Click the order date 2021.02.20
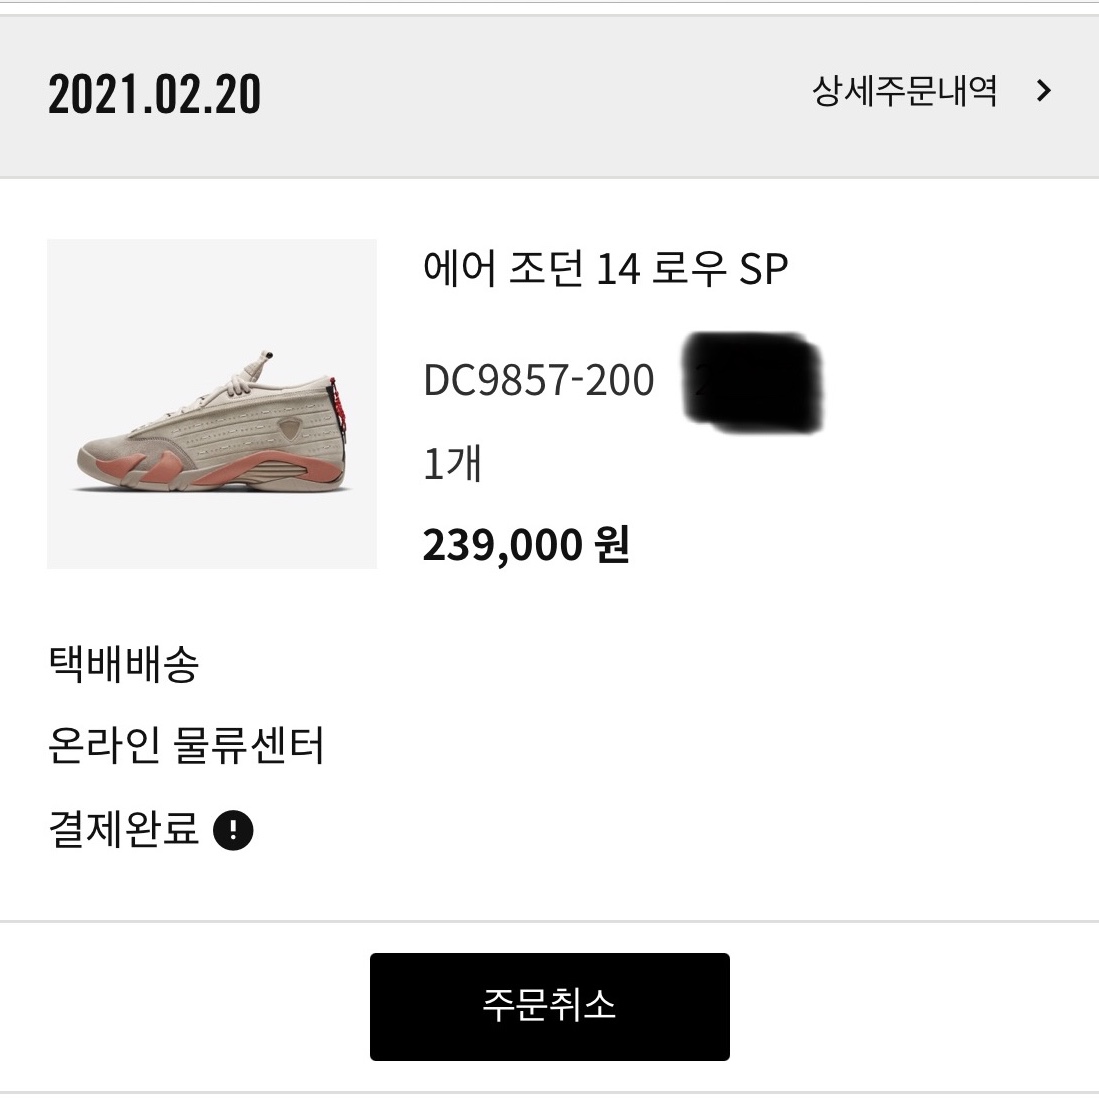The image size is (1099, 1098). [155, 95]
